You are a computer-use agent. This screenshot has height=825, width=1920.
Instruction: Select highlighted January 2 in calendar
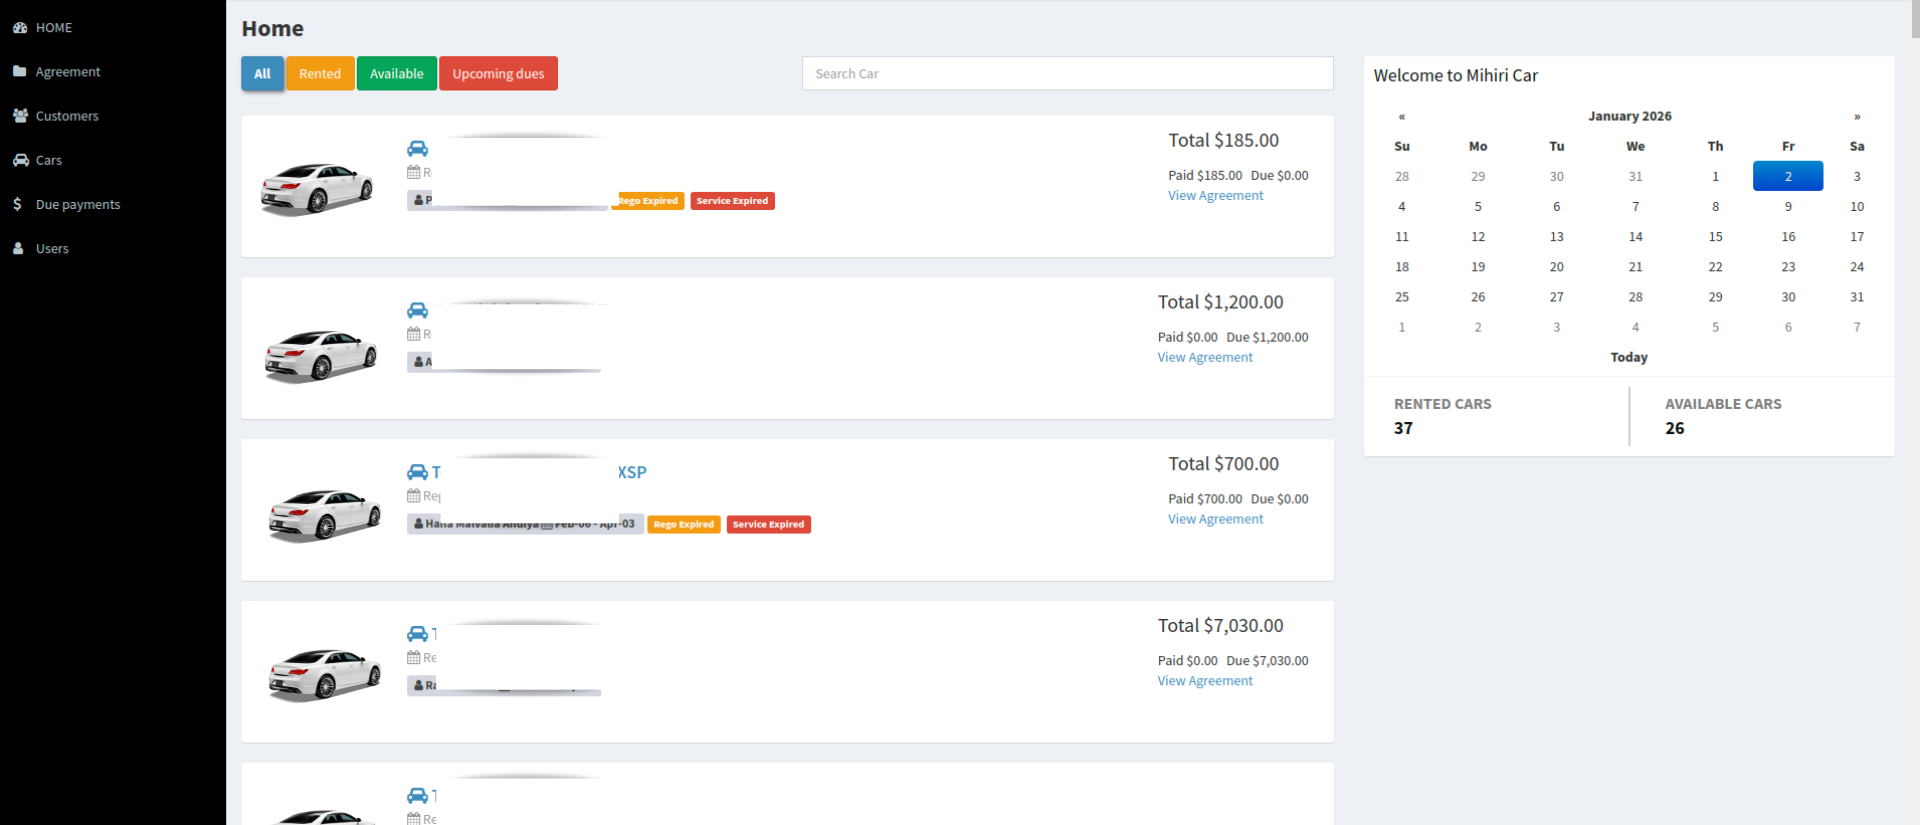click(x=1788, y=176)
